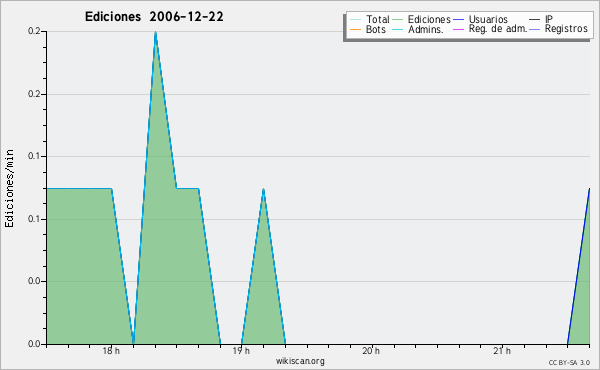Click the CC BY-SA 3.0 license text
The height and width of the screenshot is (370, 600).
pyautogui.click(x=569, y=362)
